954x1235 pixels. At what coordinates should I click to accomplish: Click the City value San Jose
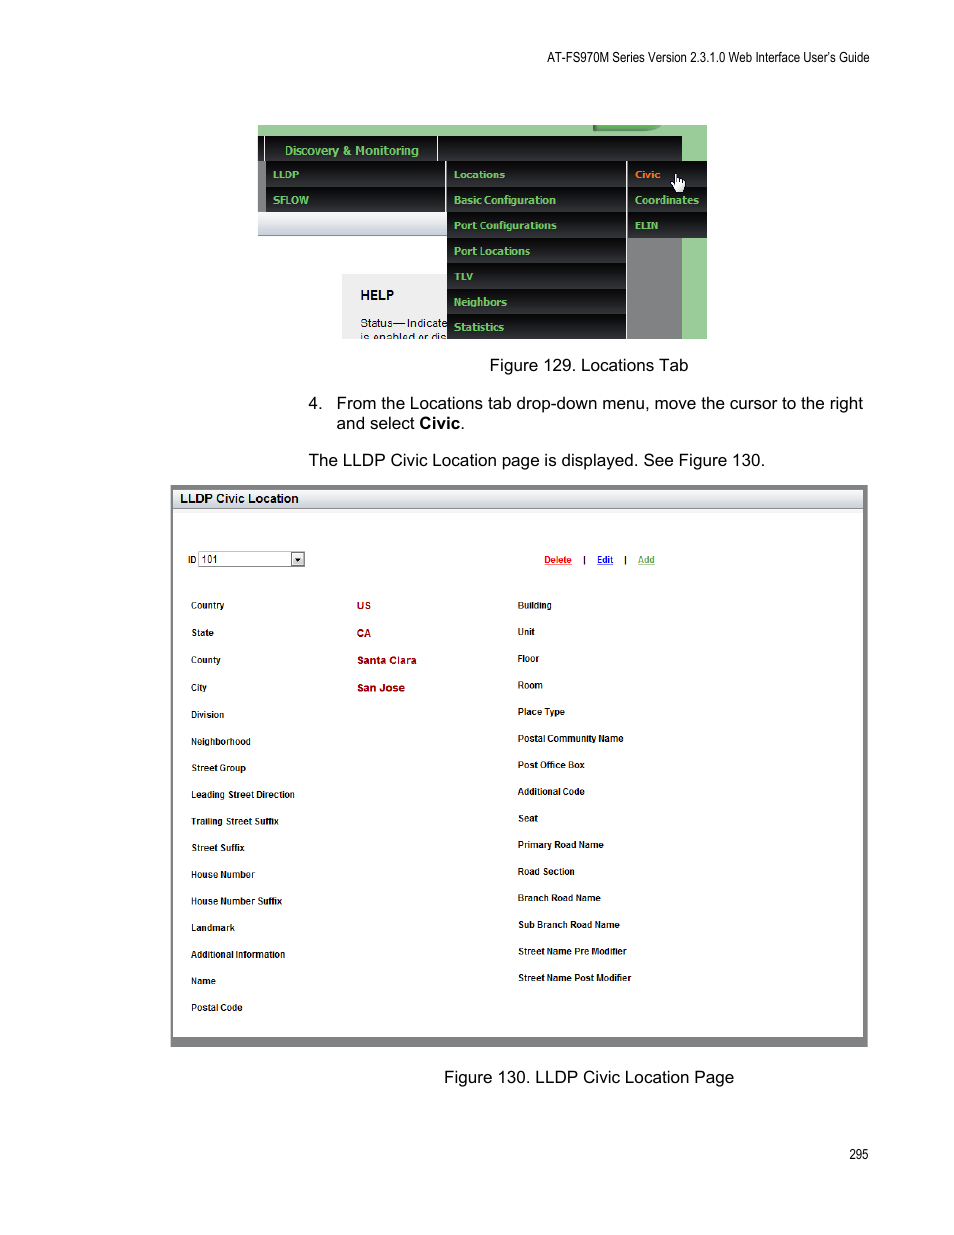381,688
